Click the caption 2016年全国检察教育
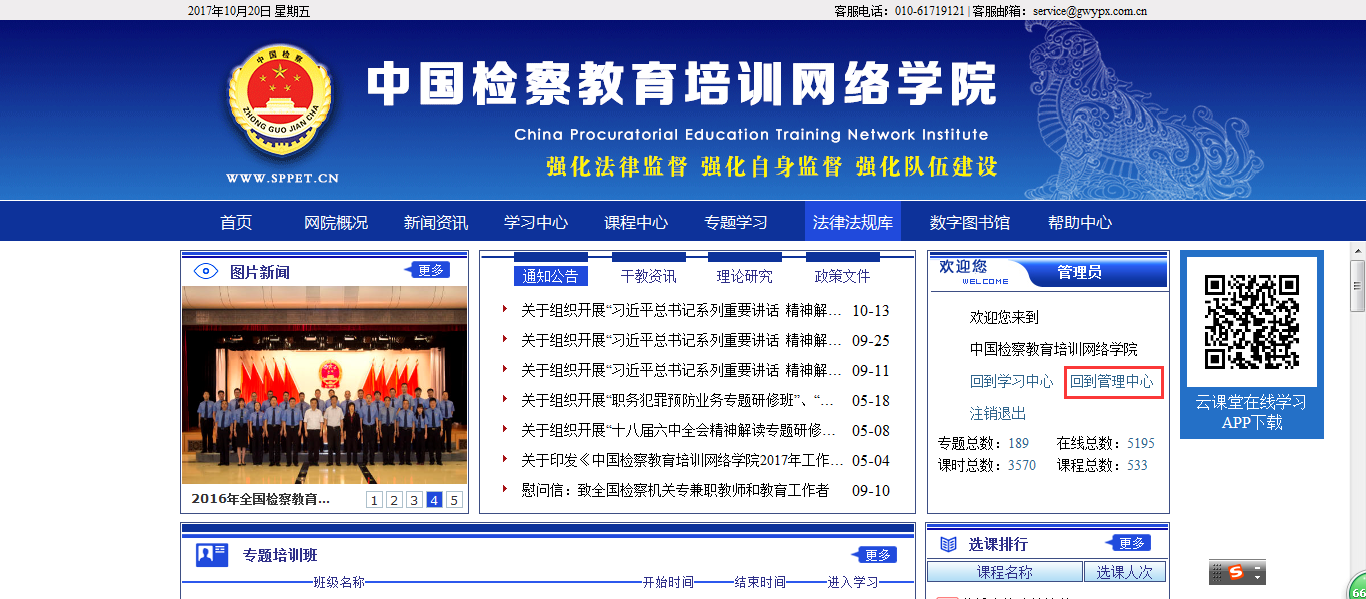The width and height of the screenshot is (1366, 599). pyautogui.click(x=260, y=499)
